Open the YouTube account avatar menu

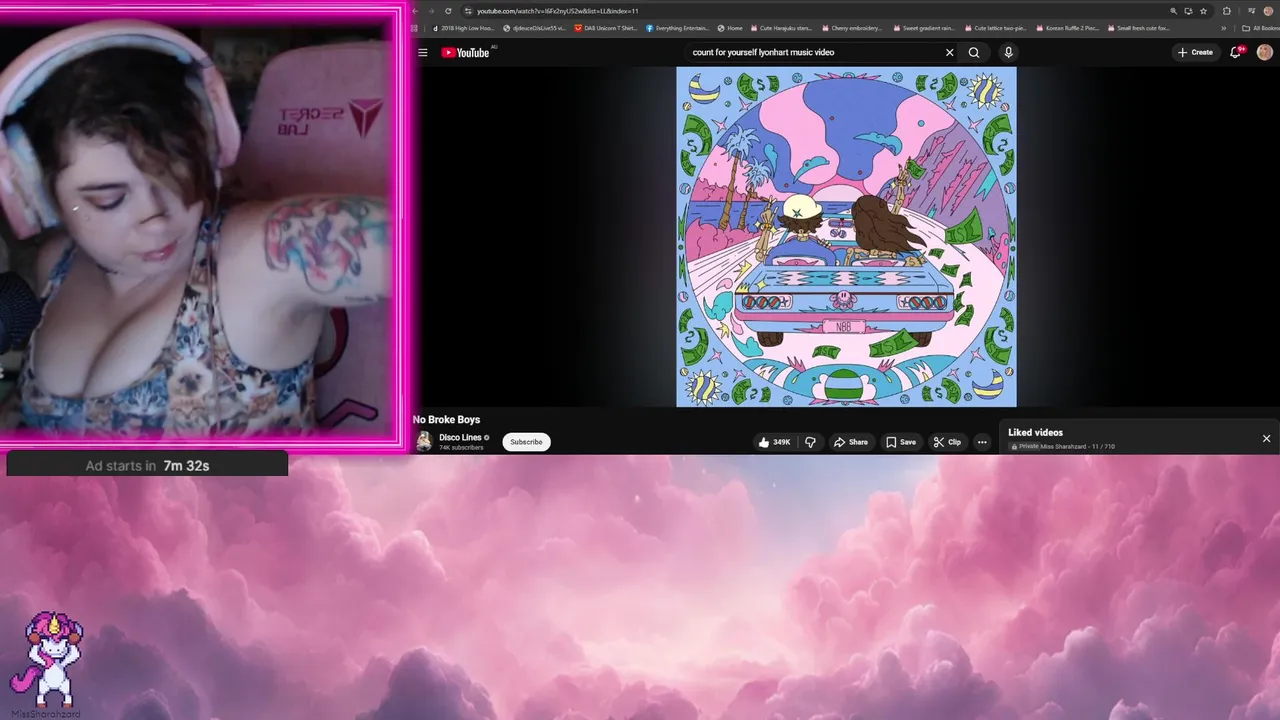click(x=1265, y=52)
